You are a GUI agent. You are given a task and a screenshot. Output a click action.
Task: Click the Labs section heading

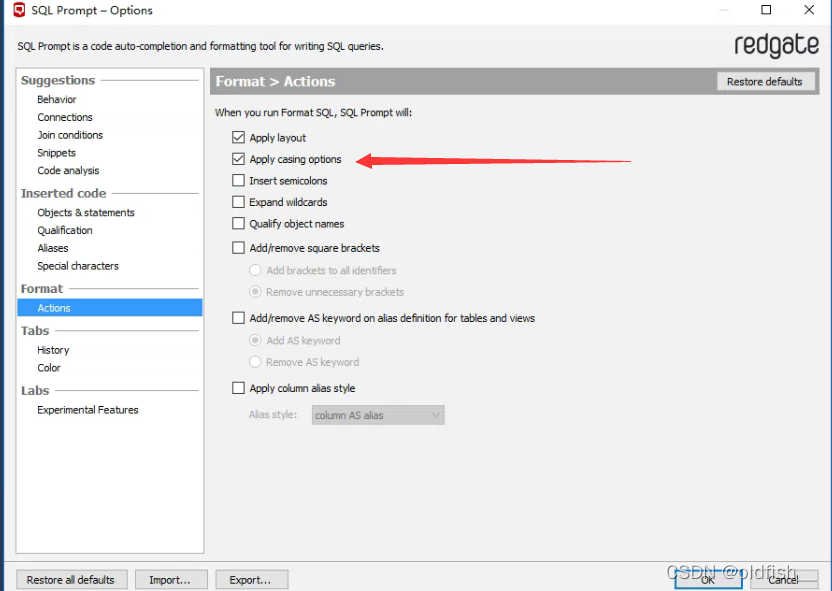click(34, 390)
